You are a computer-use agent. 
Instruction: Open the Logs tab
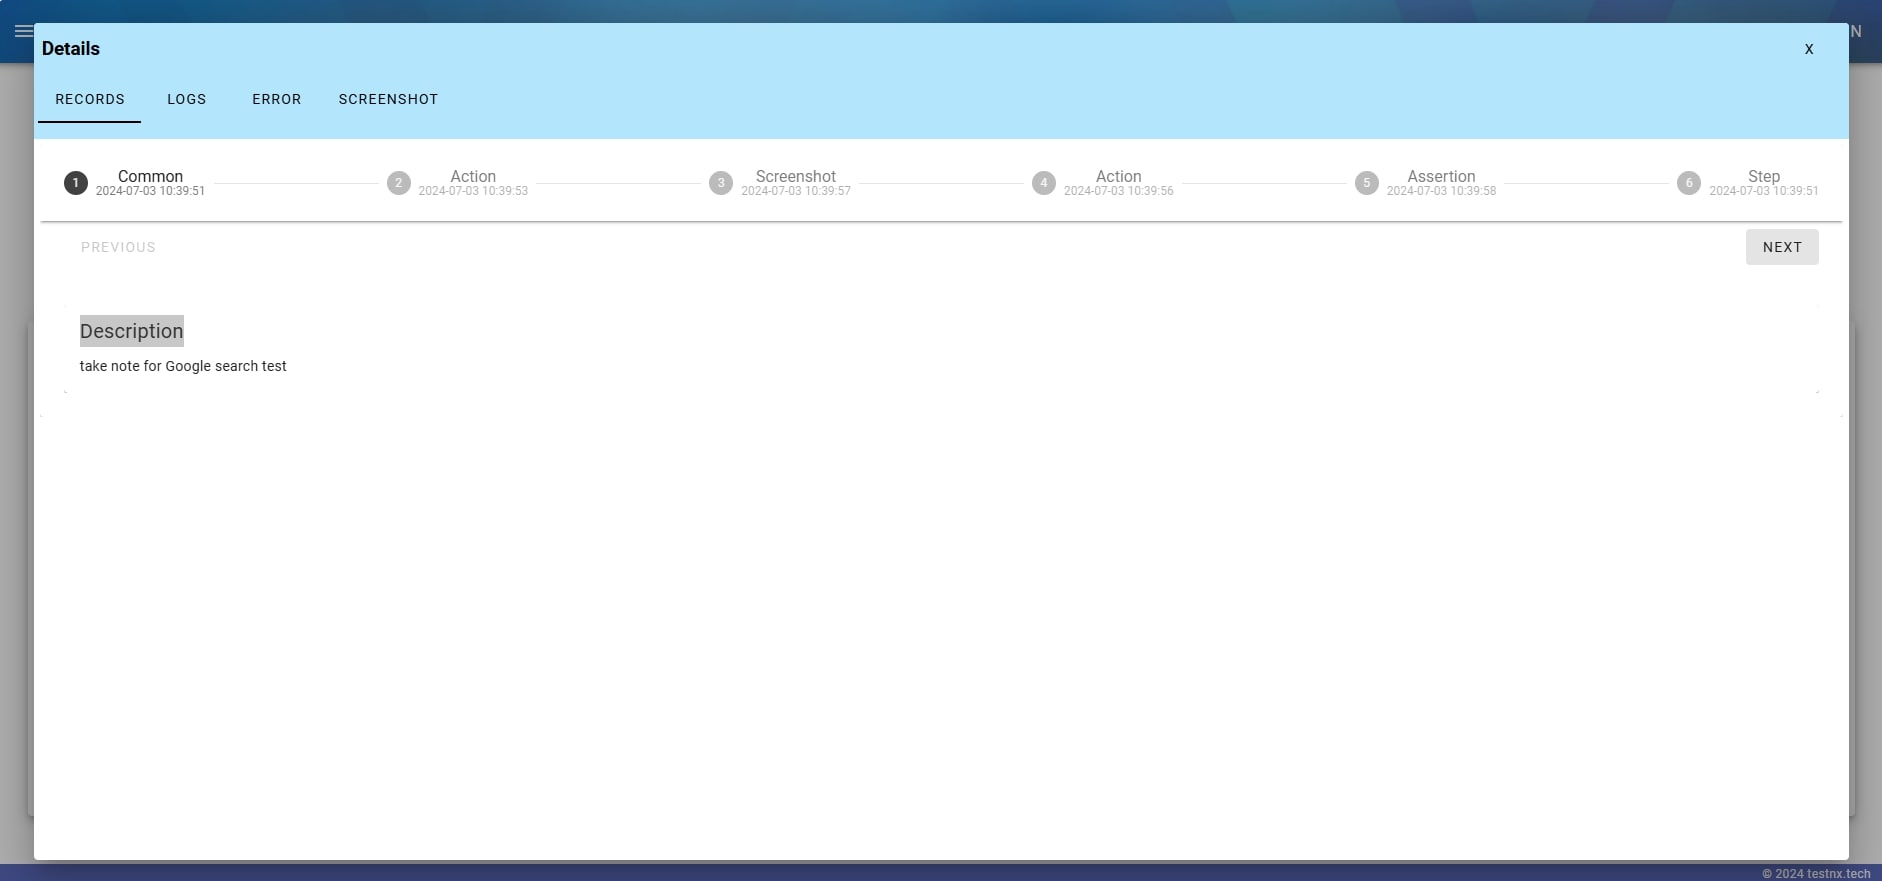pyautogui.click(x=187, y=99)
